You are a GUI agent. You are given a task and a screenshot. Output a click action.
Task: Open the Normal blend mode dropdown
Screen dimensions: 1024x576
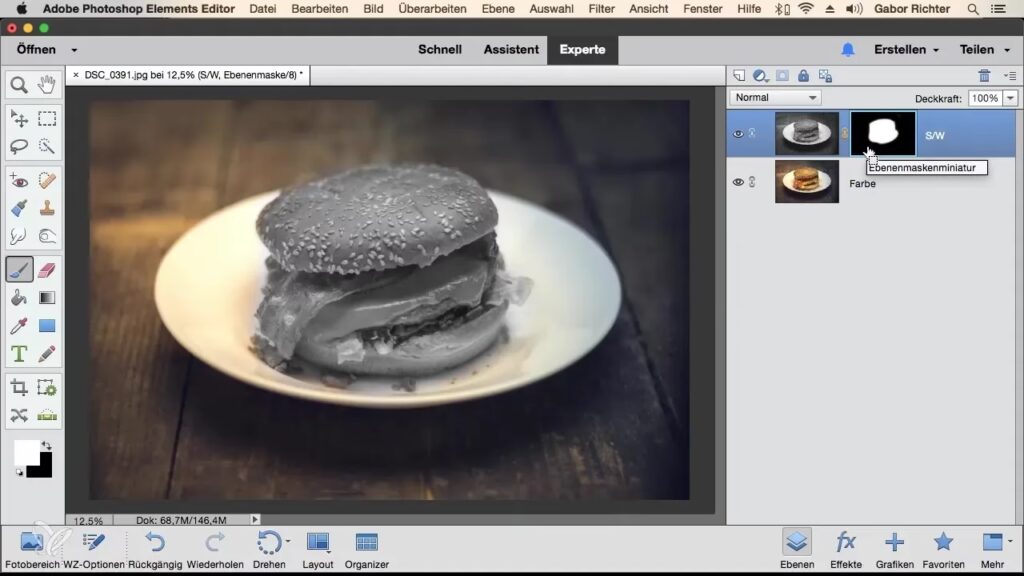click(x=776, y=98)
